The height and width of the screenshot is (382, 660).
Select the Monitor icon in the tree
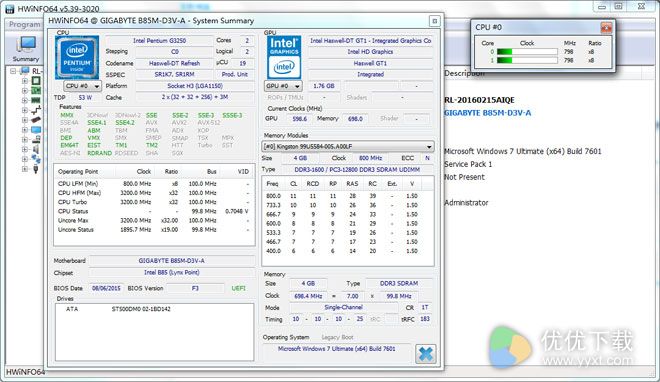[36, 130]
